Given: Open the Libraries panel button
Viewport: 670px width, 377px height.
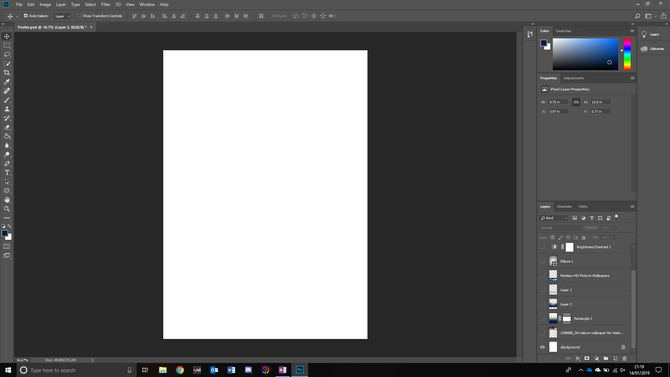Looking at the screenshot, I should point(652,49).
